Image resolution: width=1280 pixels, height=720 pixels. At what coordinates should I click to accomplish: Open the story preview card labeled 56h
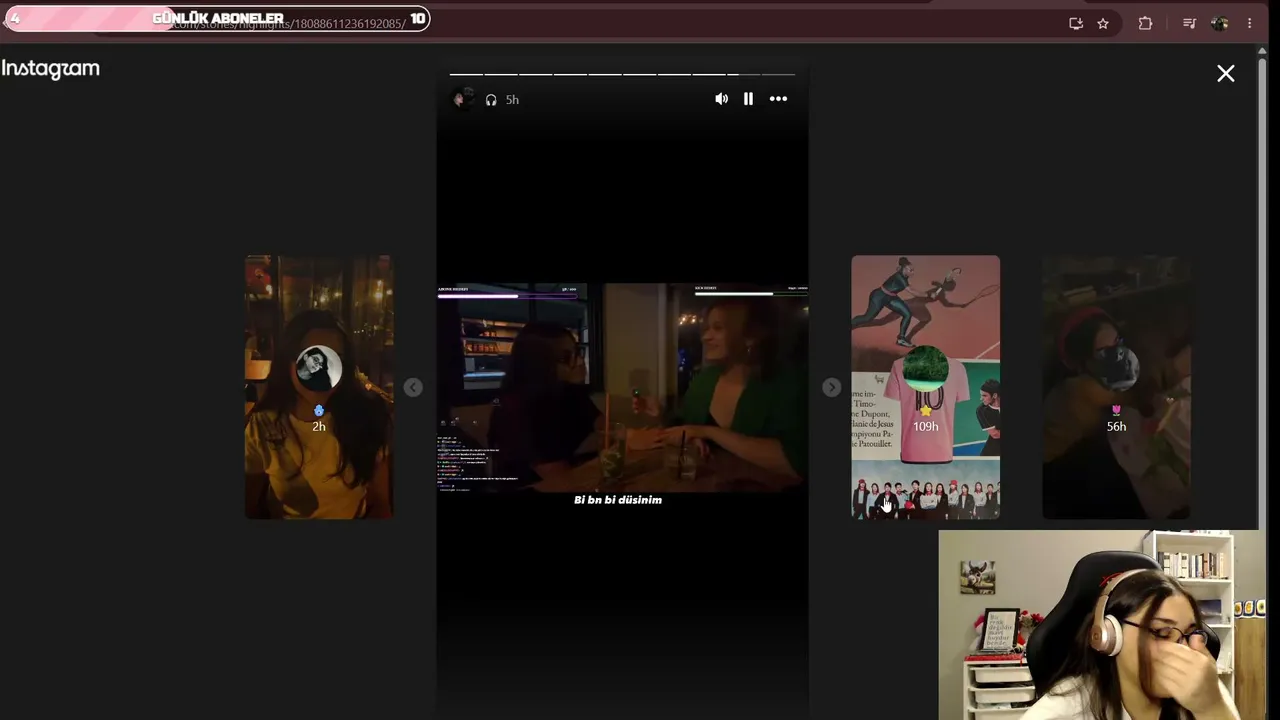(x=1116, y=387)
